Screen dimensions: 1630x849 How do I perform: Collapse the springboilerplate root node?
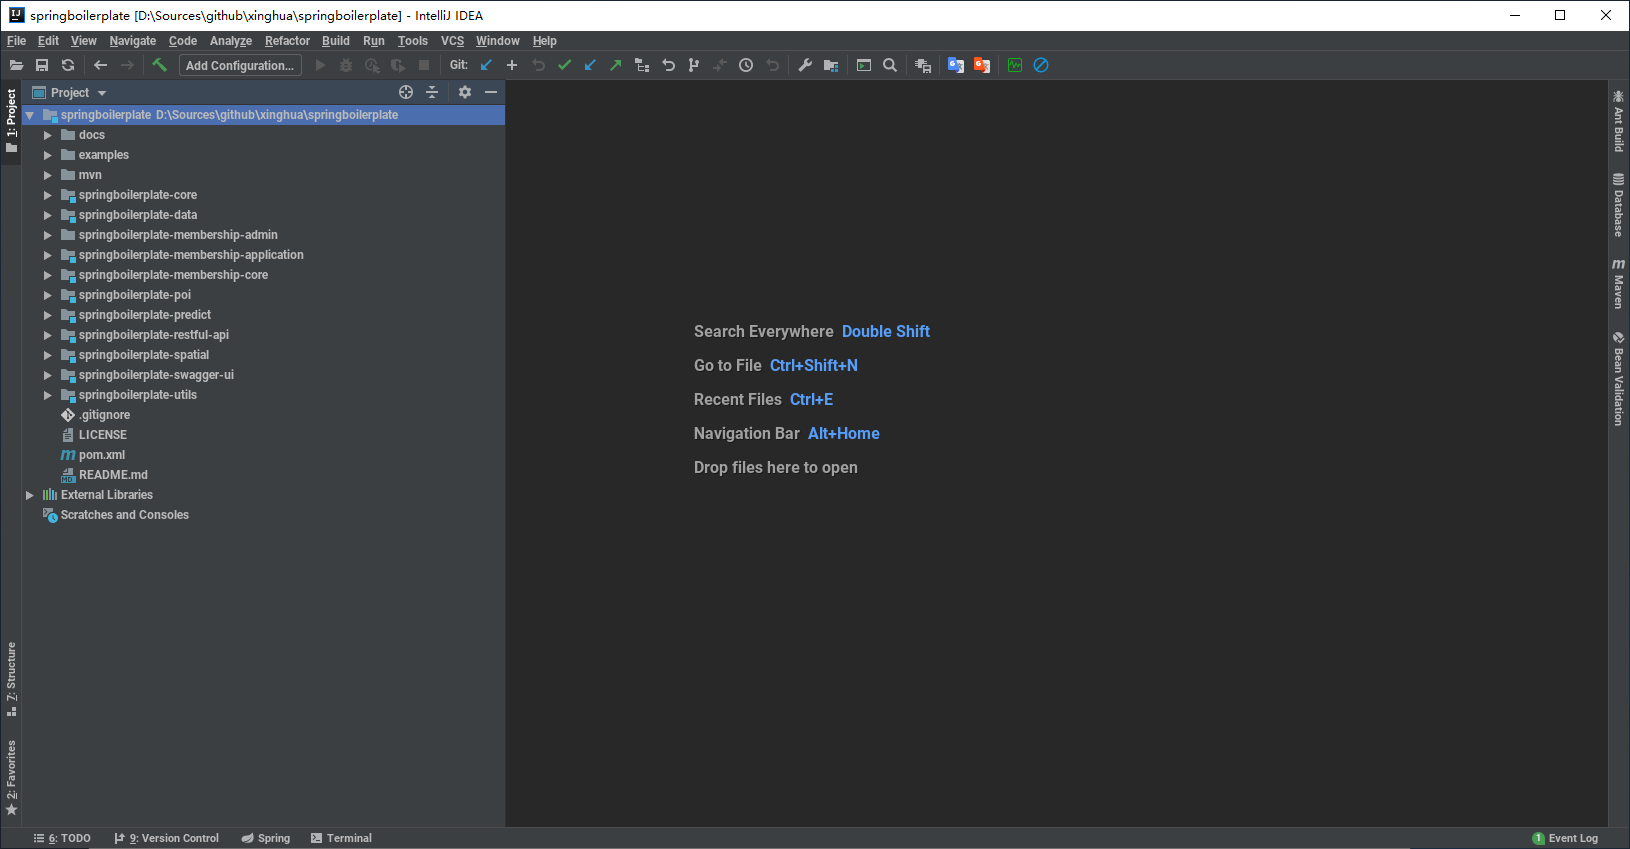tap(30, 115)
